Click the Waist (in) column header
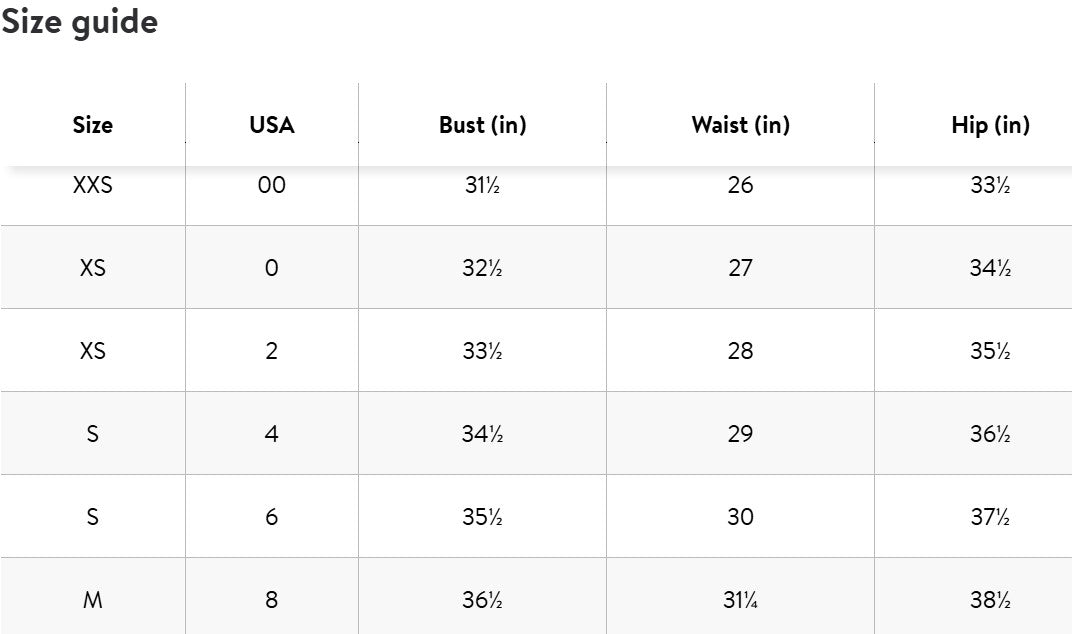1072x634 pixels. coord(740,125)
